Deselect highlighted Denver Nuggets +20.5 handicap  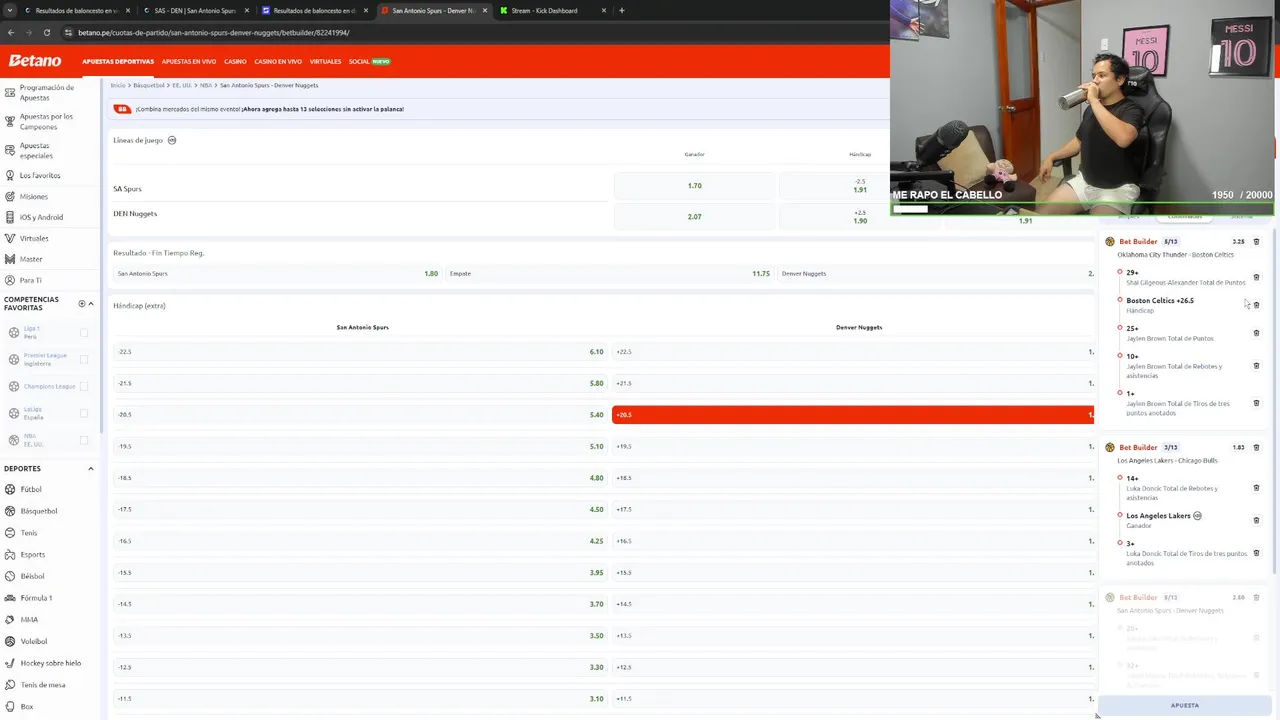852,414
